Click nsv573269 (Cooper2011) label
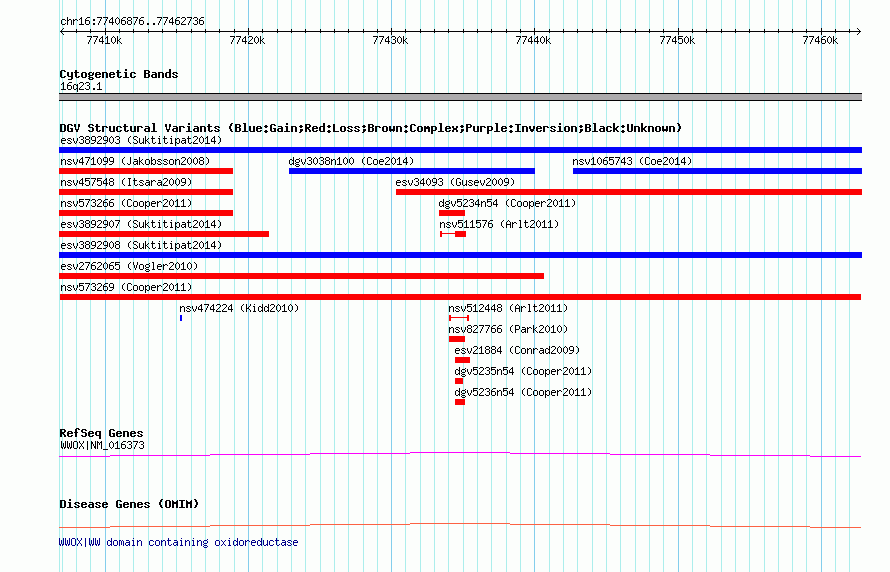Viewport: 890px width, 572px height. 126,287
